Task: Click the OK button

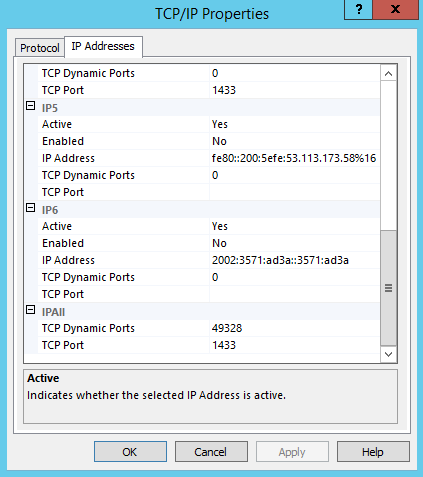Action: point(130,452)
